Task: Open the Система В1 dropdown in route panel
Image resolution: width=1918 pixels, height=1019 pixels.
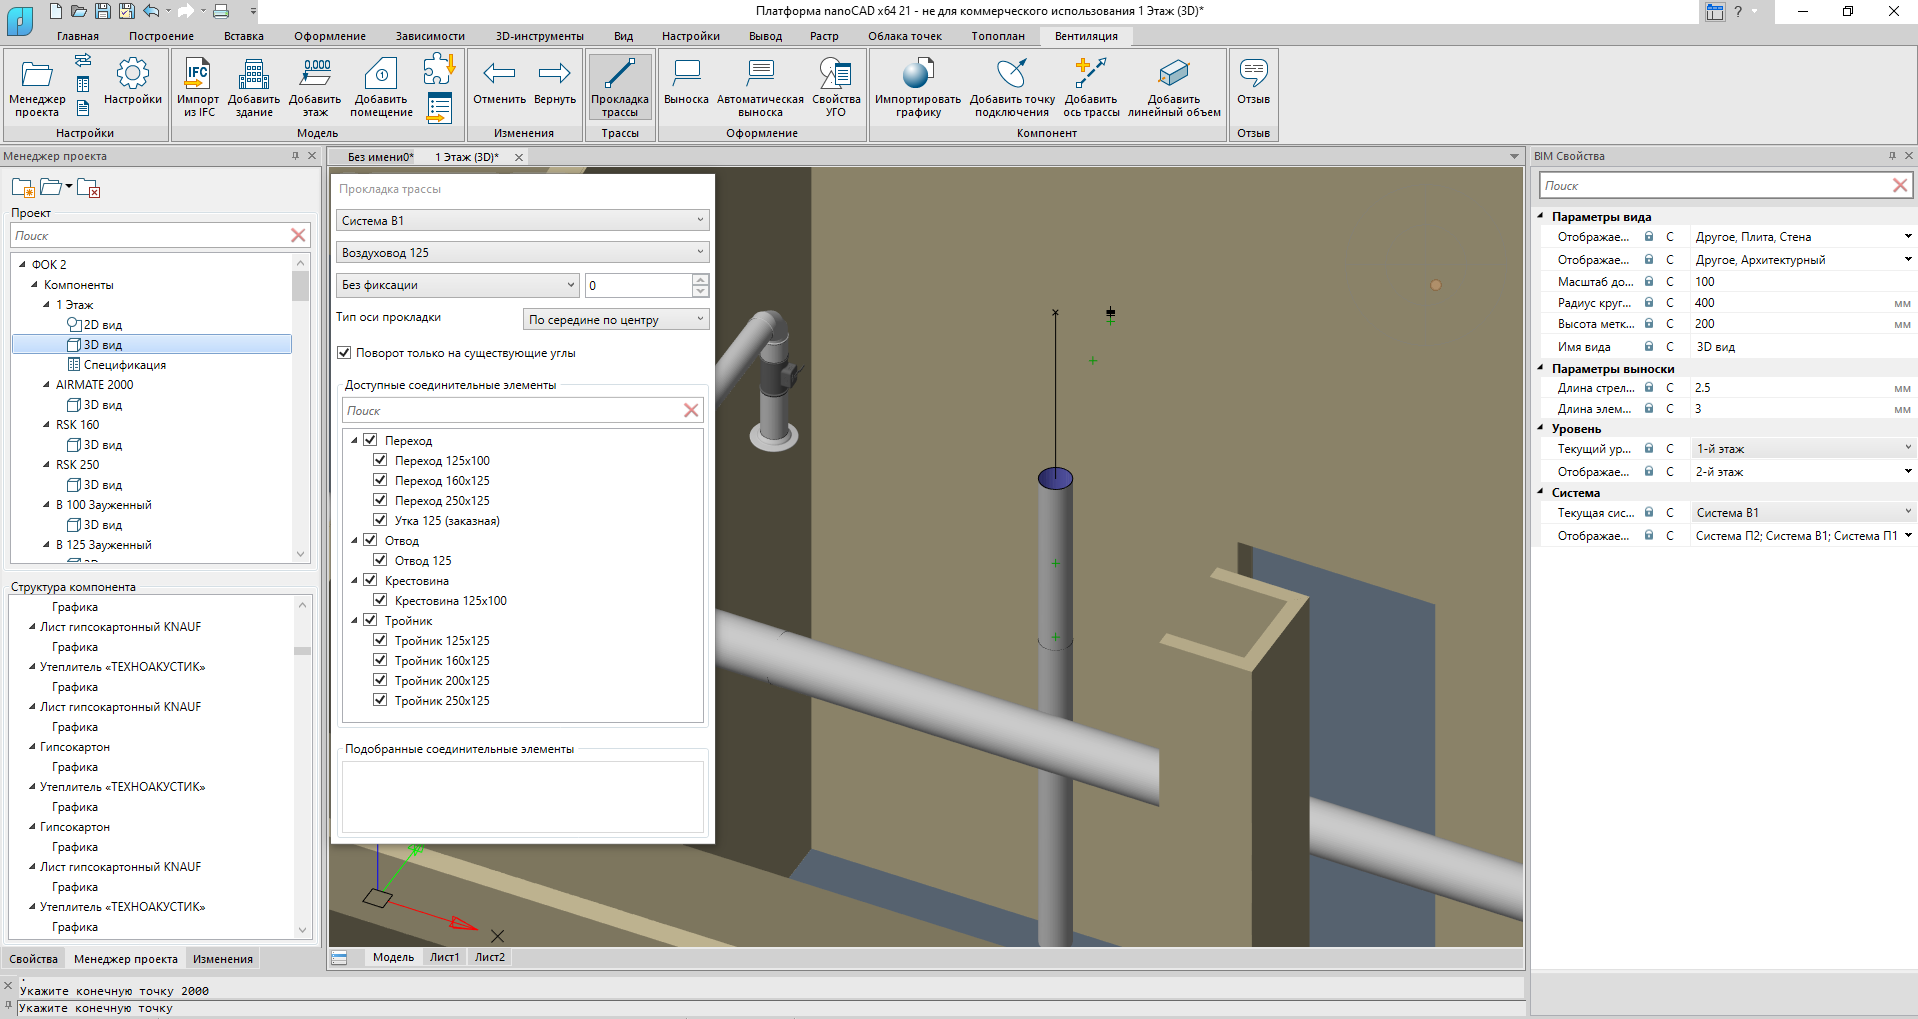Action: pos(522,221)
